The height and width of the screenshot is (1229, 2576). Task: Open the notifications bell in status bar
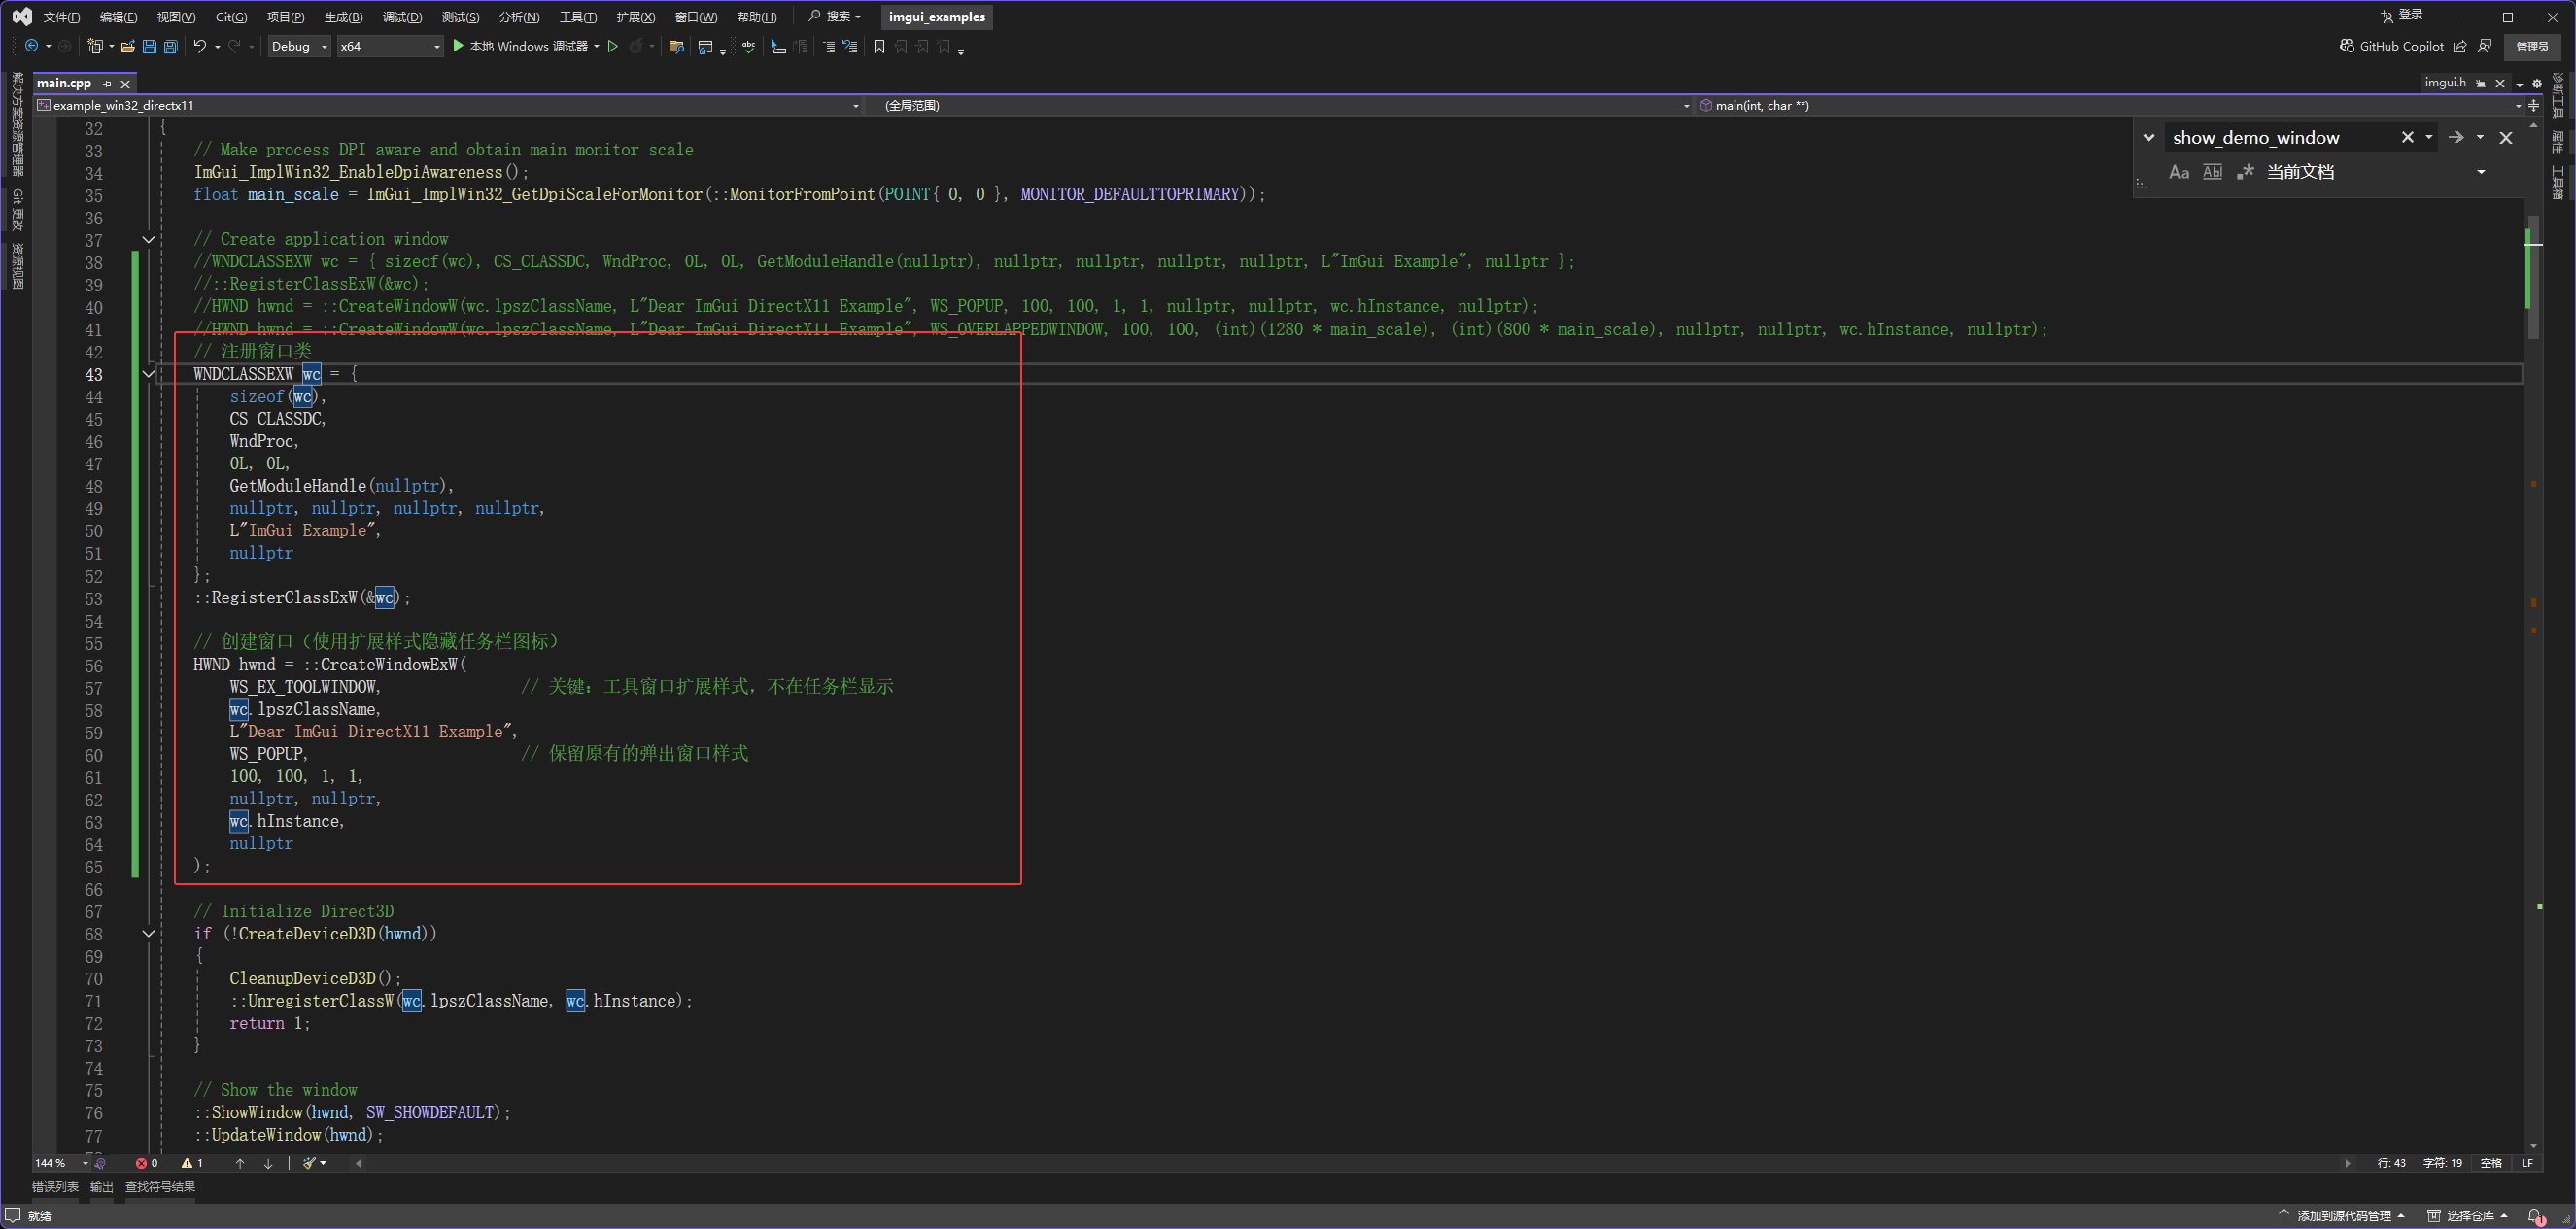(2535, 1216)
